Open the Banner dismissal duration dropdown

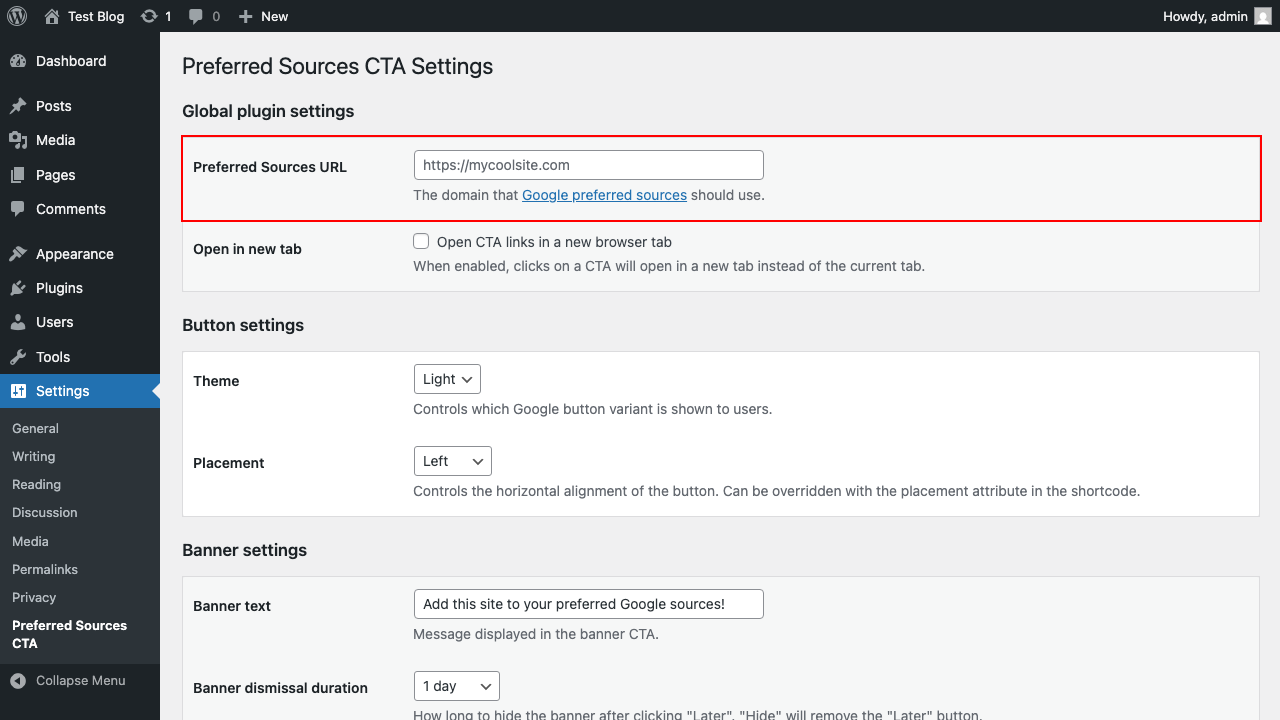pos(456,686)
